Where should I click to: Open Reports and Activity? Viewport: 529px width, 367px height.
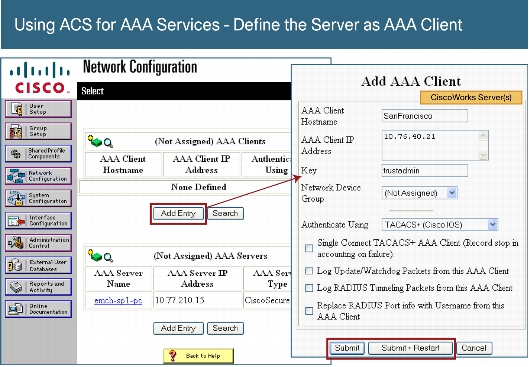pos(38,287)
